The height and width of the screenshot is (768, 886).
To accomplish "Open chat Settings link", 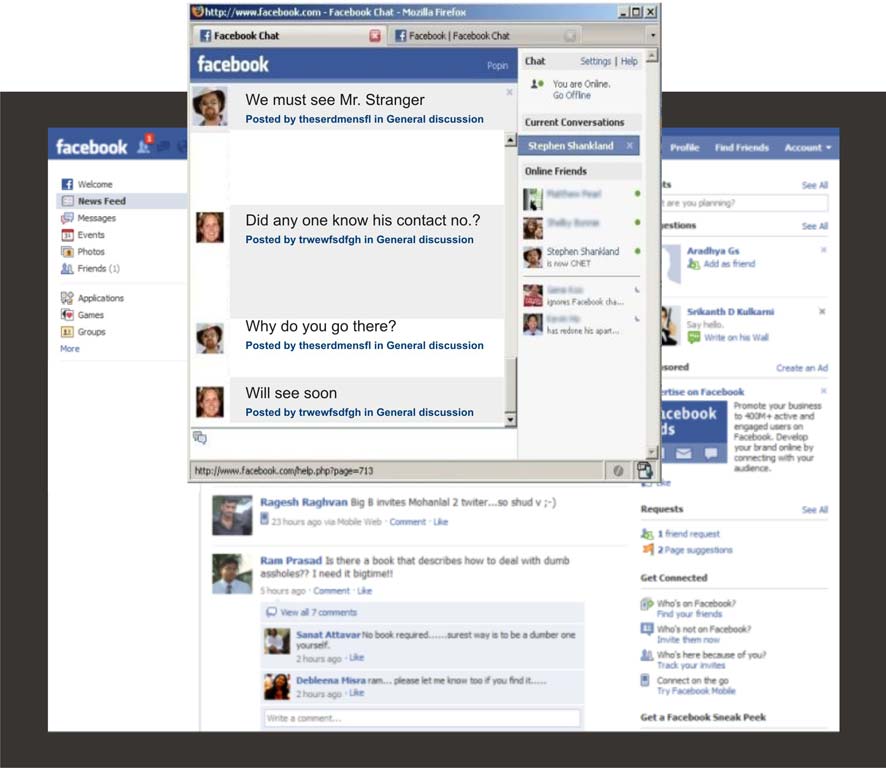I will 595,61.
